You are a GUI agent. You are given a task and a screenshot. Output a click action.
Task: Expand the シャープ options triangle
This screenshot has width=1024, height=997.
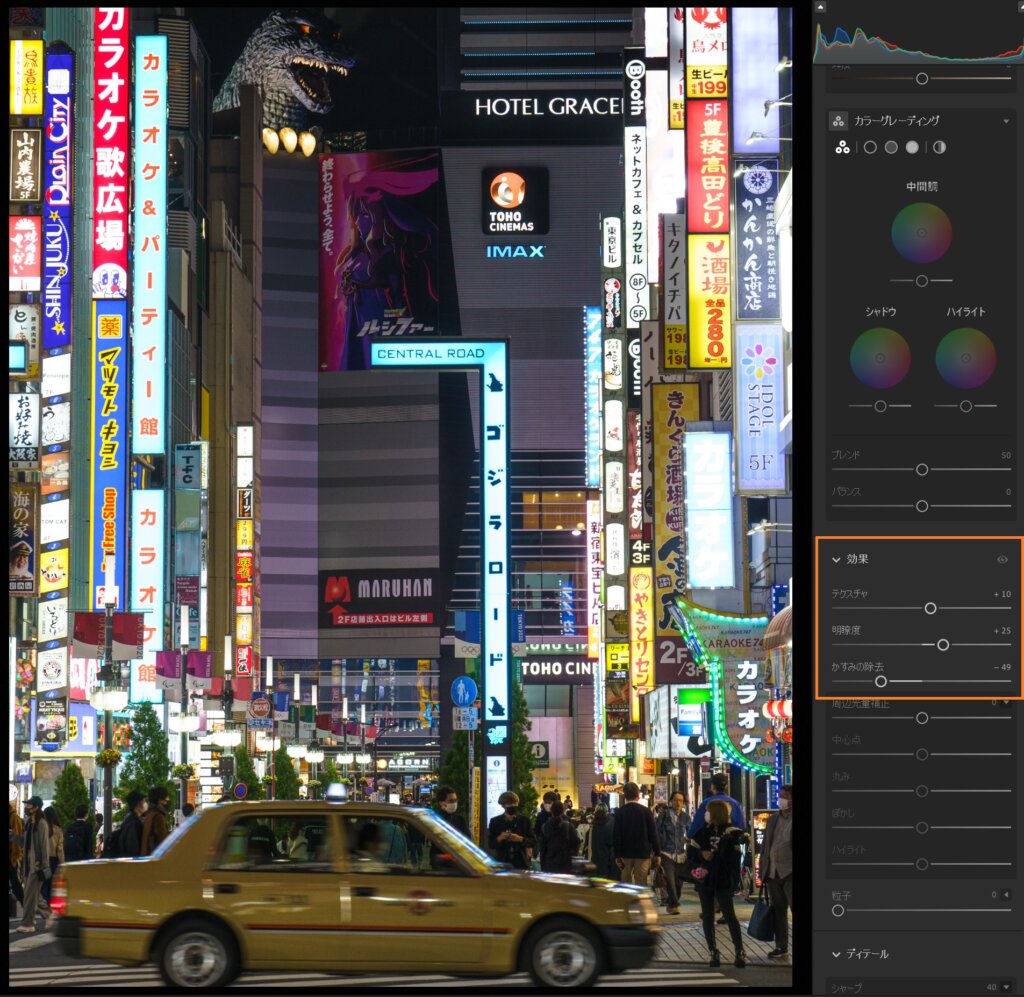(1006, 987)
